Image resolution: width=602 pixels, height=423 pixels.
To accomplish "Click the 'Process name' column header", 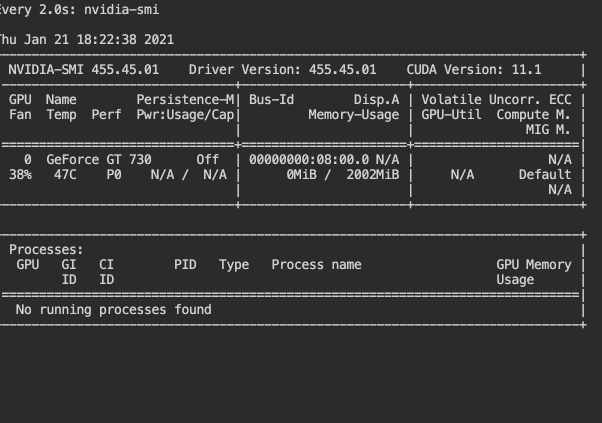I will [x=316, y=264].
